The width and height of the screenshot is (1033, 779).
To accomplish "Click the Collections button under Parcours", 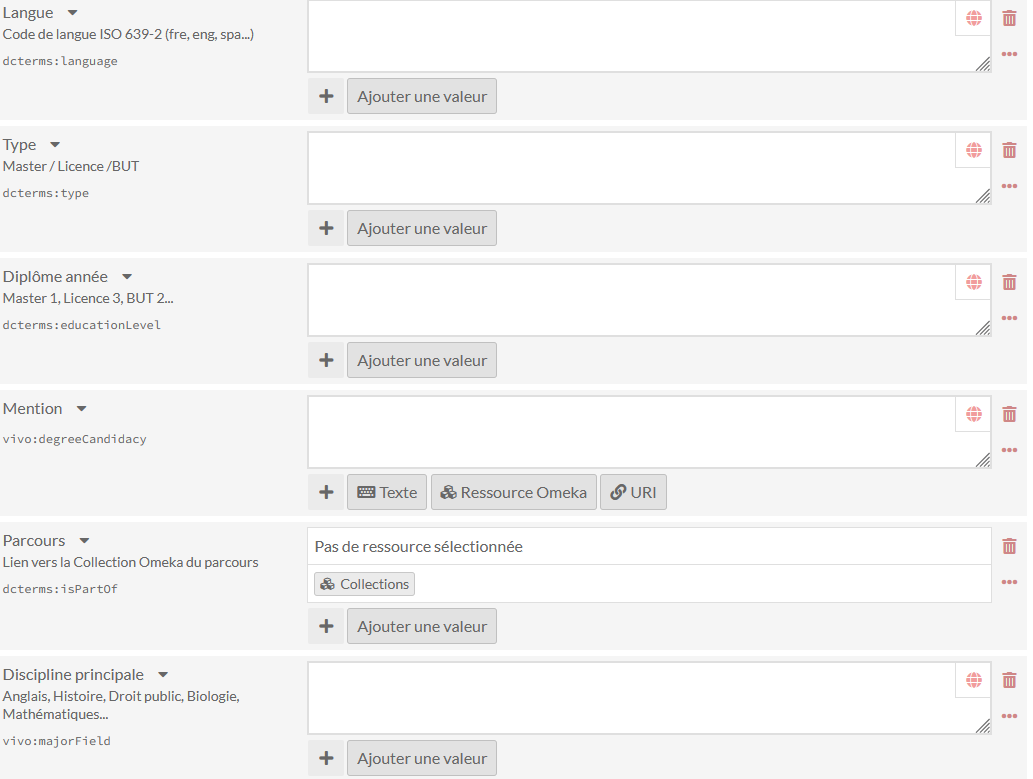I will 365,584.
